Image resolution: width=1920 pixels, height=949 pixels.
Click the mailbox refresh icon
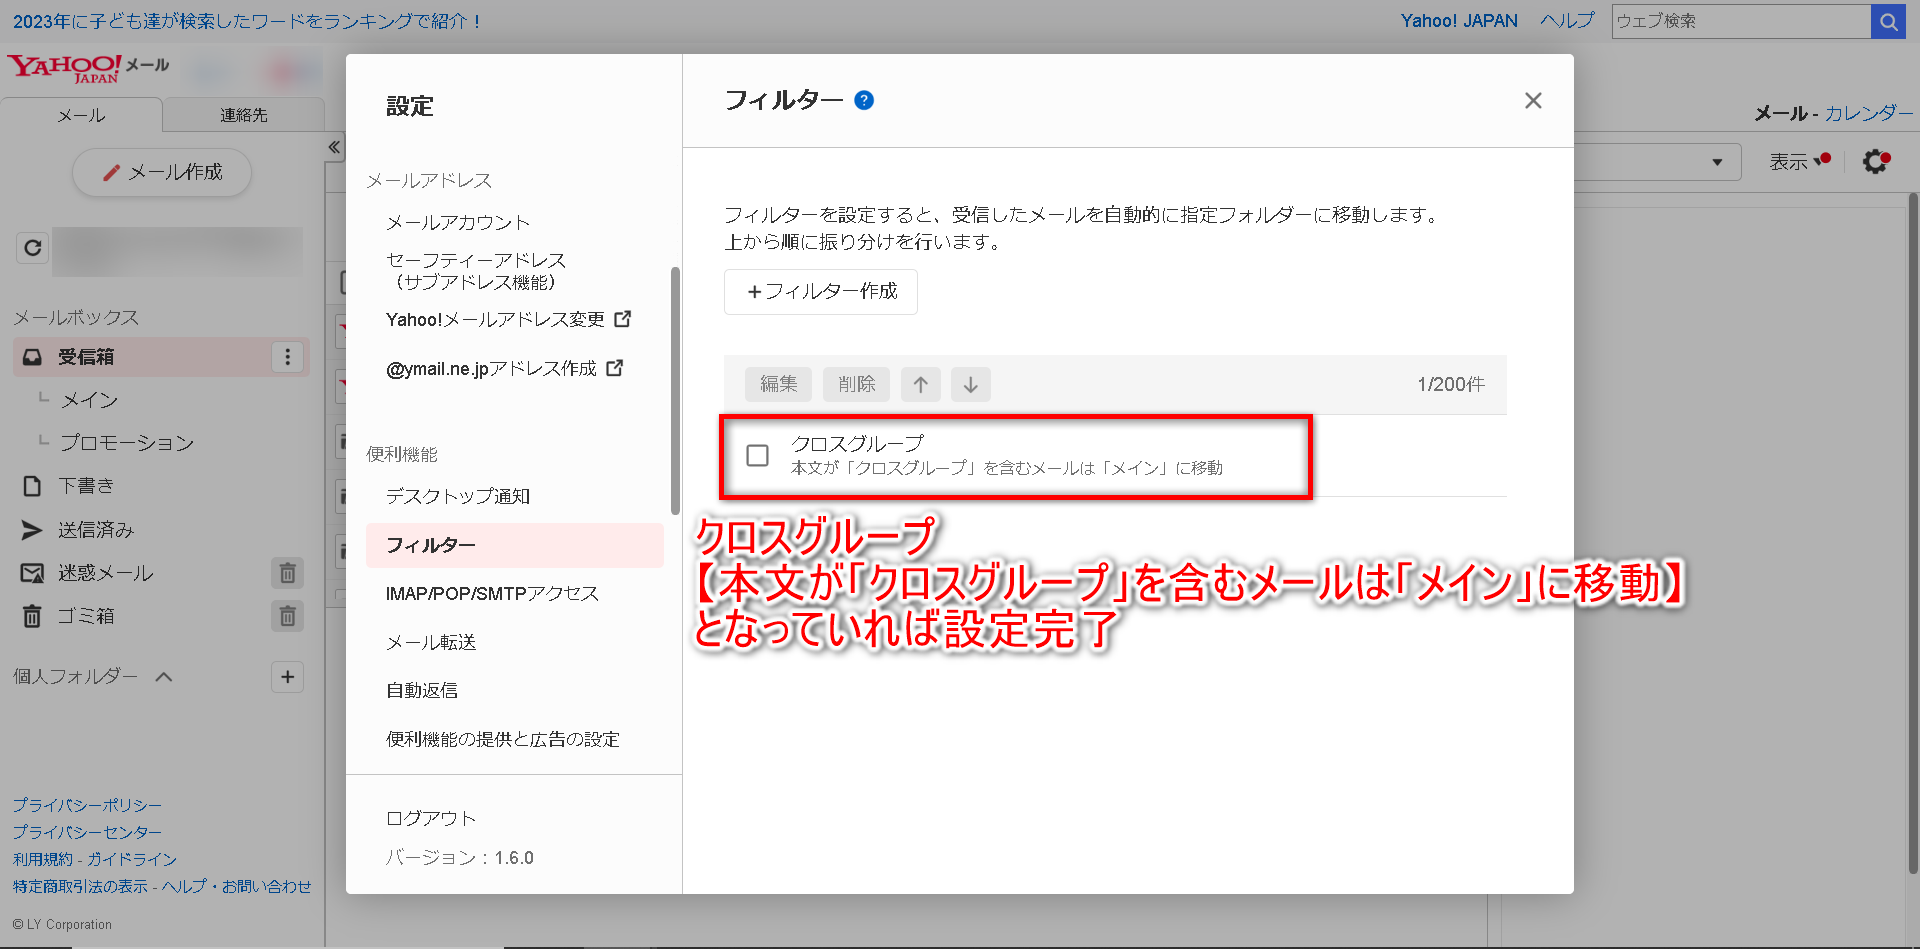pyautogui.click(x=33, y=247)
